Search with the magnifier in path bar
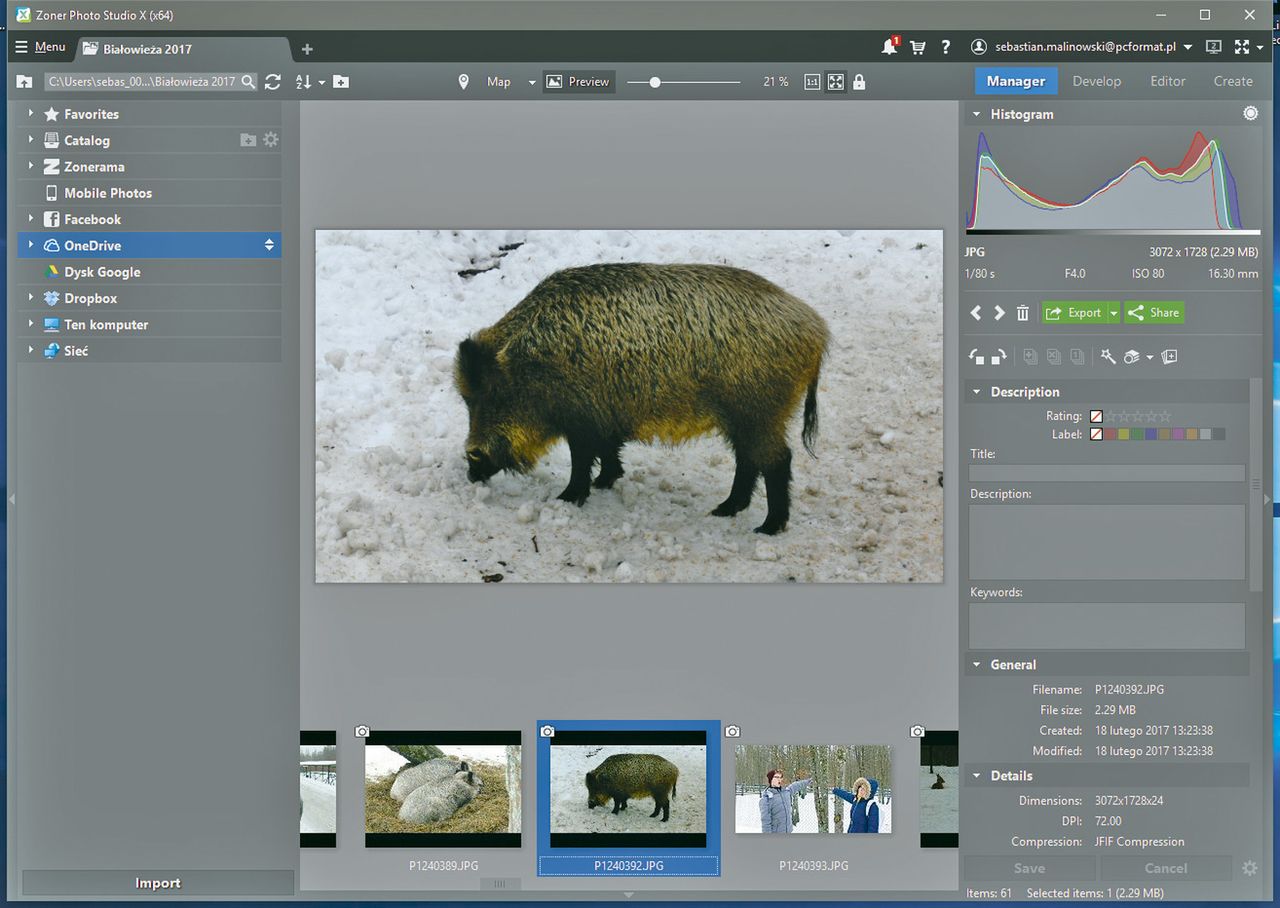The width and height of the screenshot is (1280, 908). point(248,82)
